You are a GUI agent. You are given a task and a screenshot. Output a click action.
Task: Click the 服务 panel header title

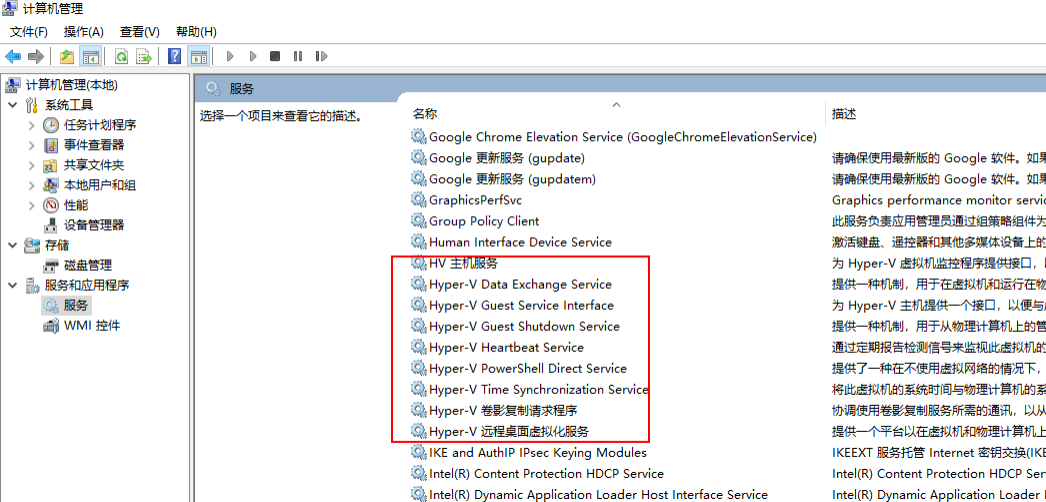tap(241, 89)
